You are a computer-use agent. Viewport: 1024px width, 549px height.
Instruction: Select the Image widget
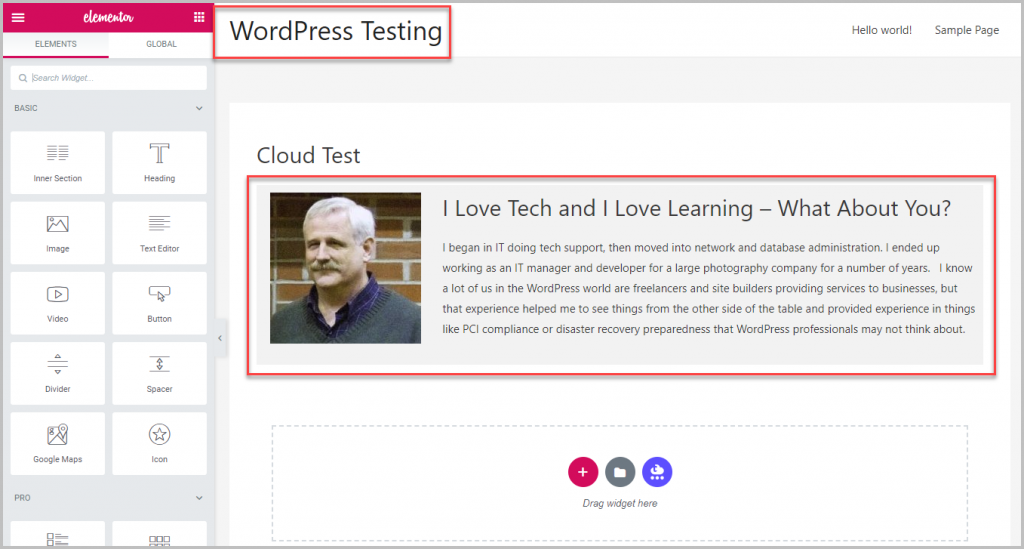(57, 233)
